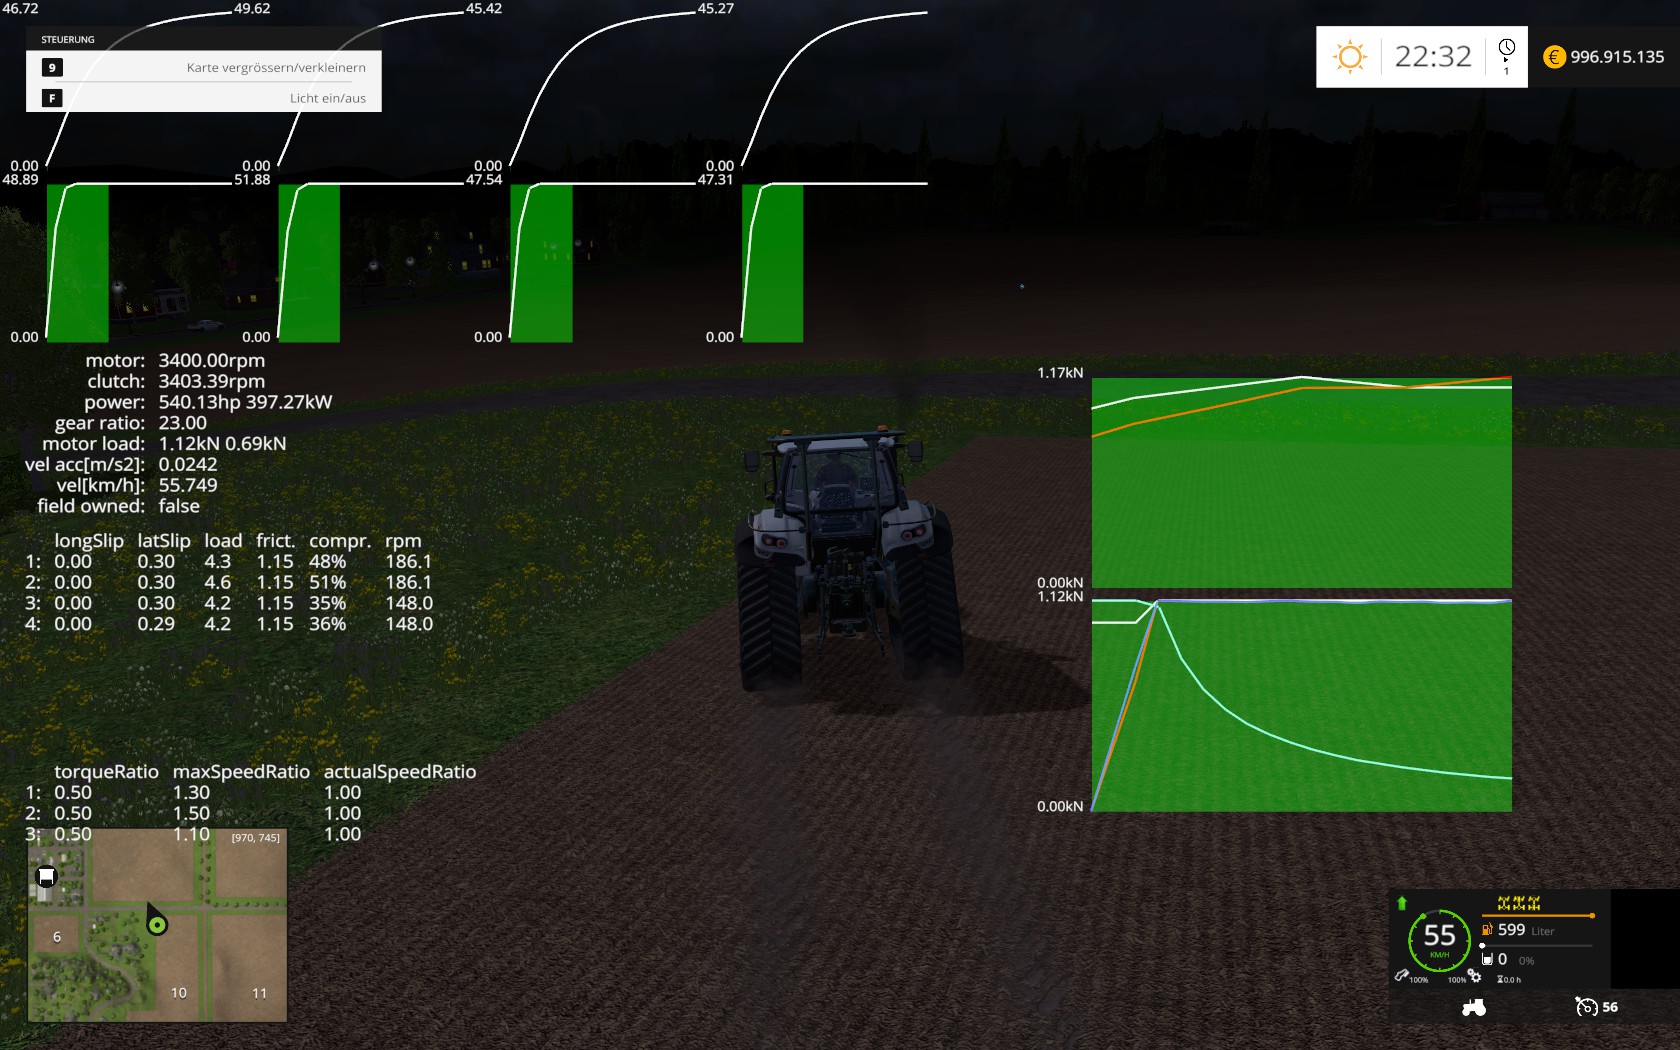Viewport: 1680px width, 1050px height.
Task: Click the hourglass operating hours icon
Action: click(x=1500, y=979)
